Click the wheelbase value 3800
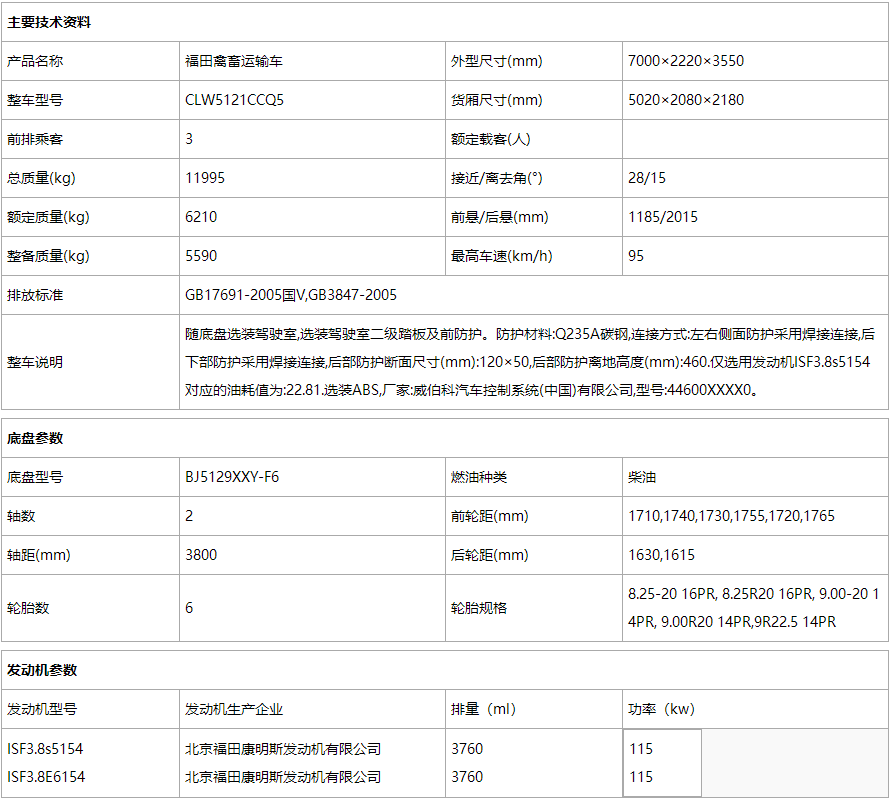 [201, 555]
